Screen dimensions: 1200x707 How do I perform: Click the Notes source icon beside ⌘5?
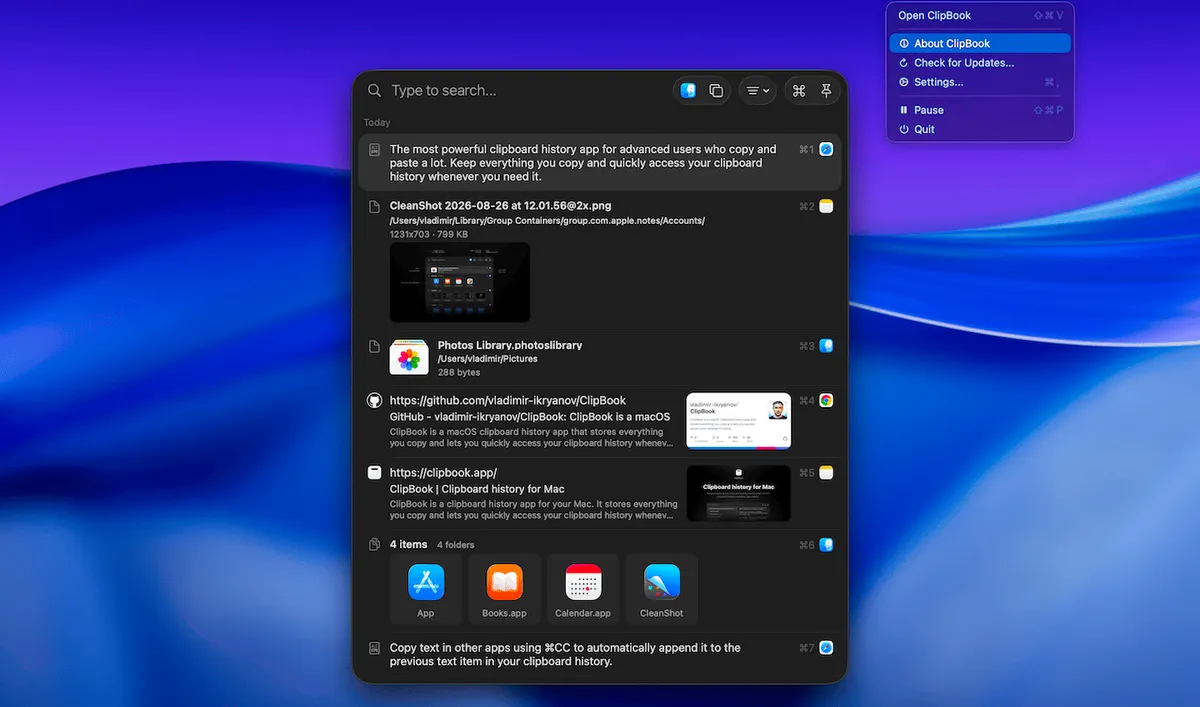(x=826, y=472)
